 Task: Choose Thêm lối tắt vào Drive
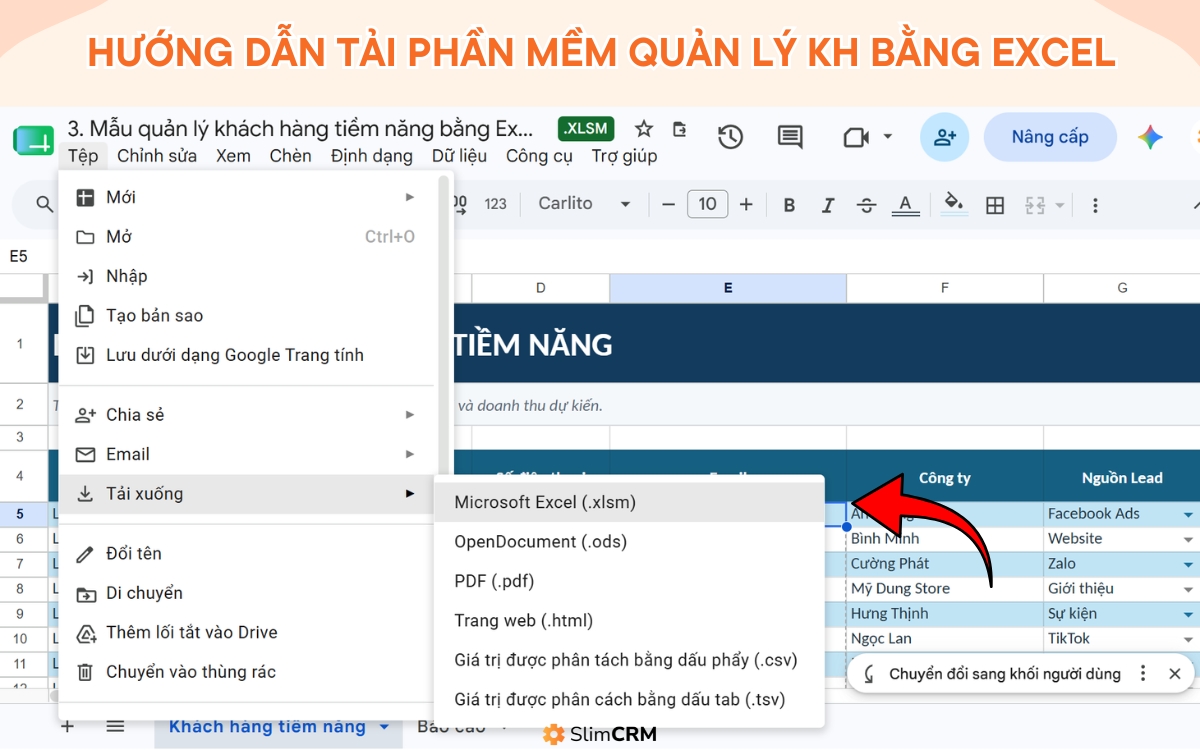coord(247,632)
